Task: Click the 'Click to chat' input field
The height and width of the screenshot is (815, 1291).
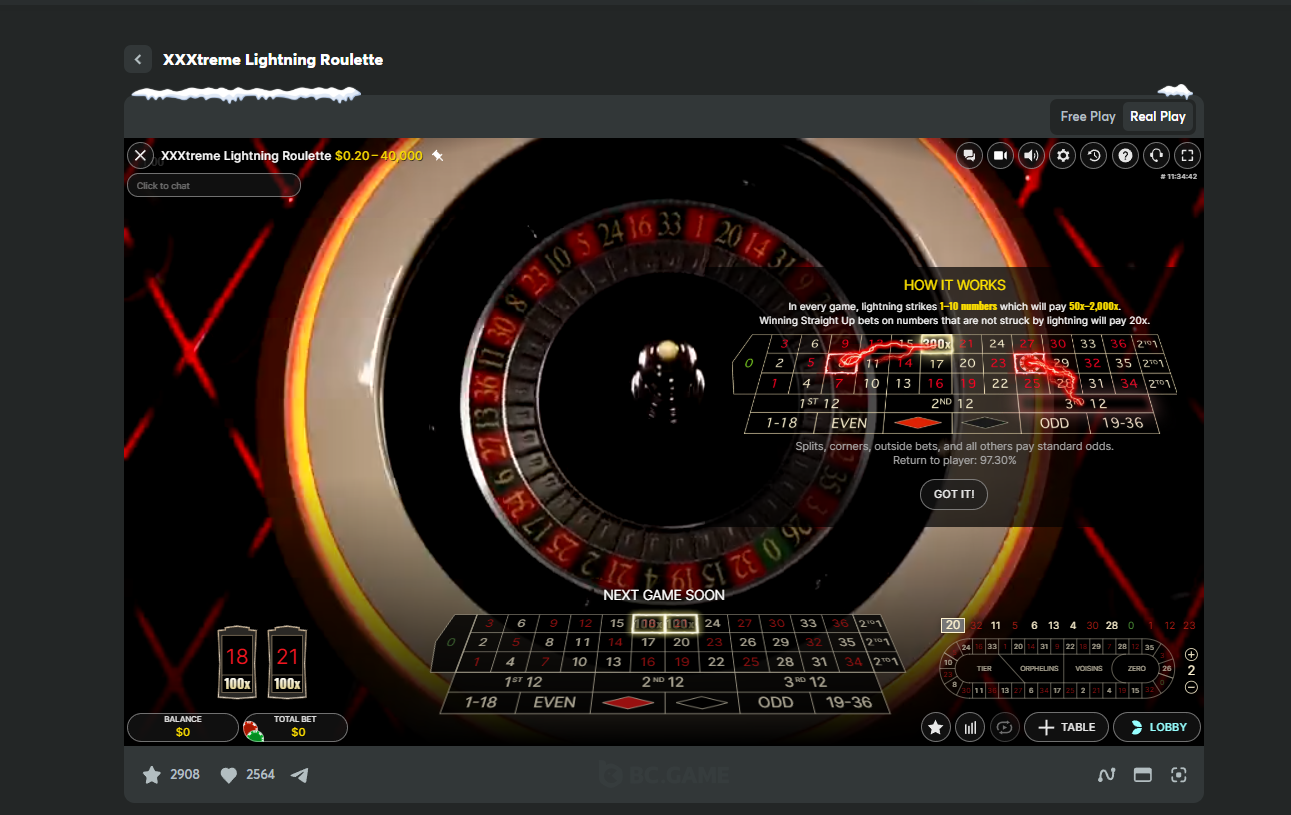Action: (213, 186)
